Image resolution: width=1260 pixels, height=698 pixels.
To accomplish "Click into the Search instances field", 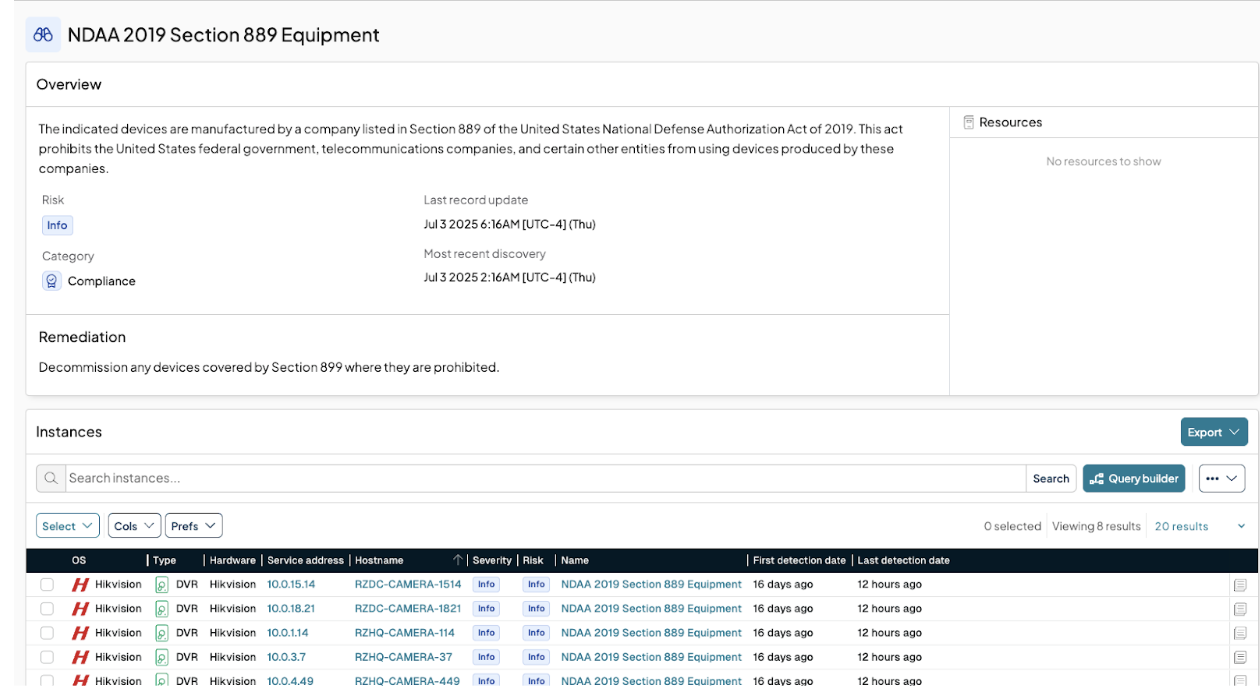I will [545, 479].
